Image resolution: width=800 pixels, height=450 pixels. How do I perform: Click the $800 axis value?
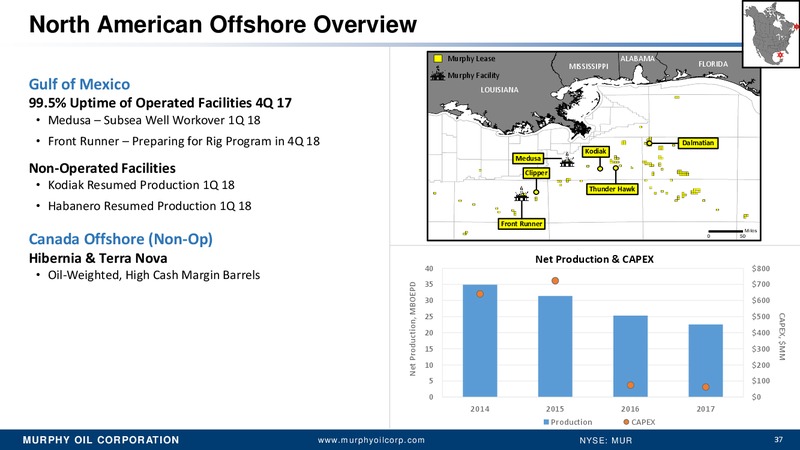tap(761, 268)
